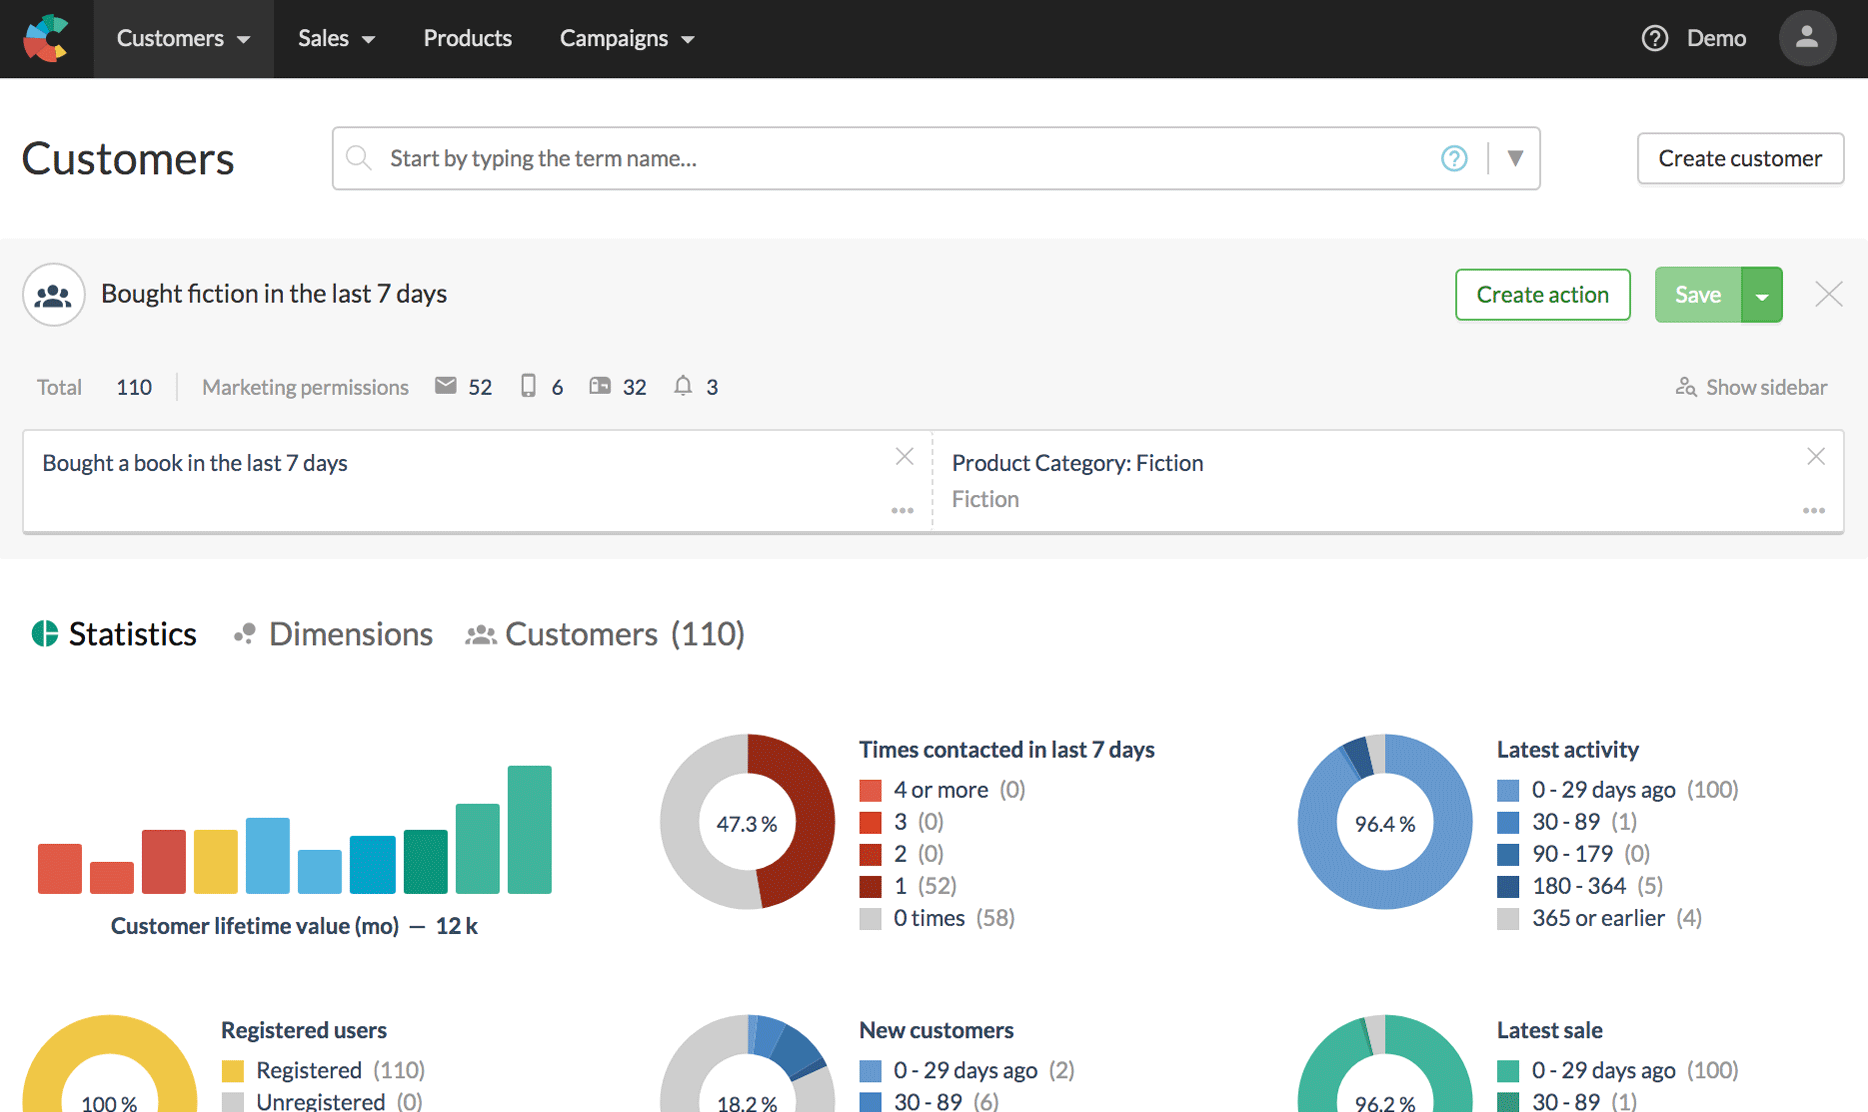Open the Help question mark icon beside Demo
Image resolution: width=1868 pixels, height=1112 pixels.
pos(1654,38)
